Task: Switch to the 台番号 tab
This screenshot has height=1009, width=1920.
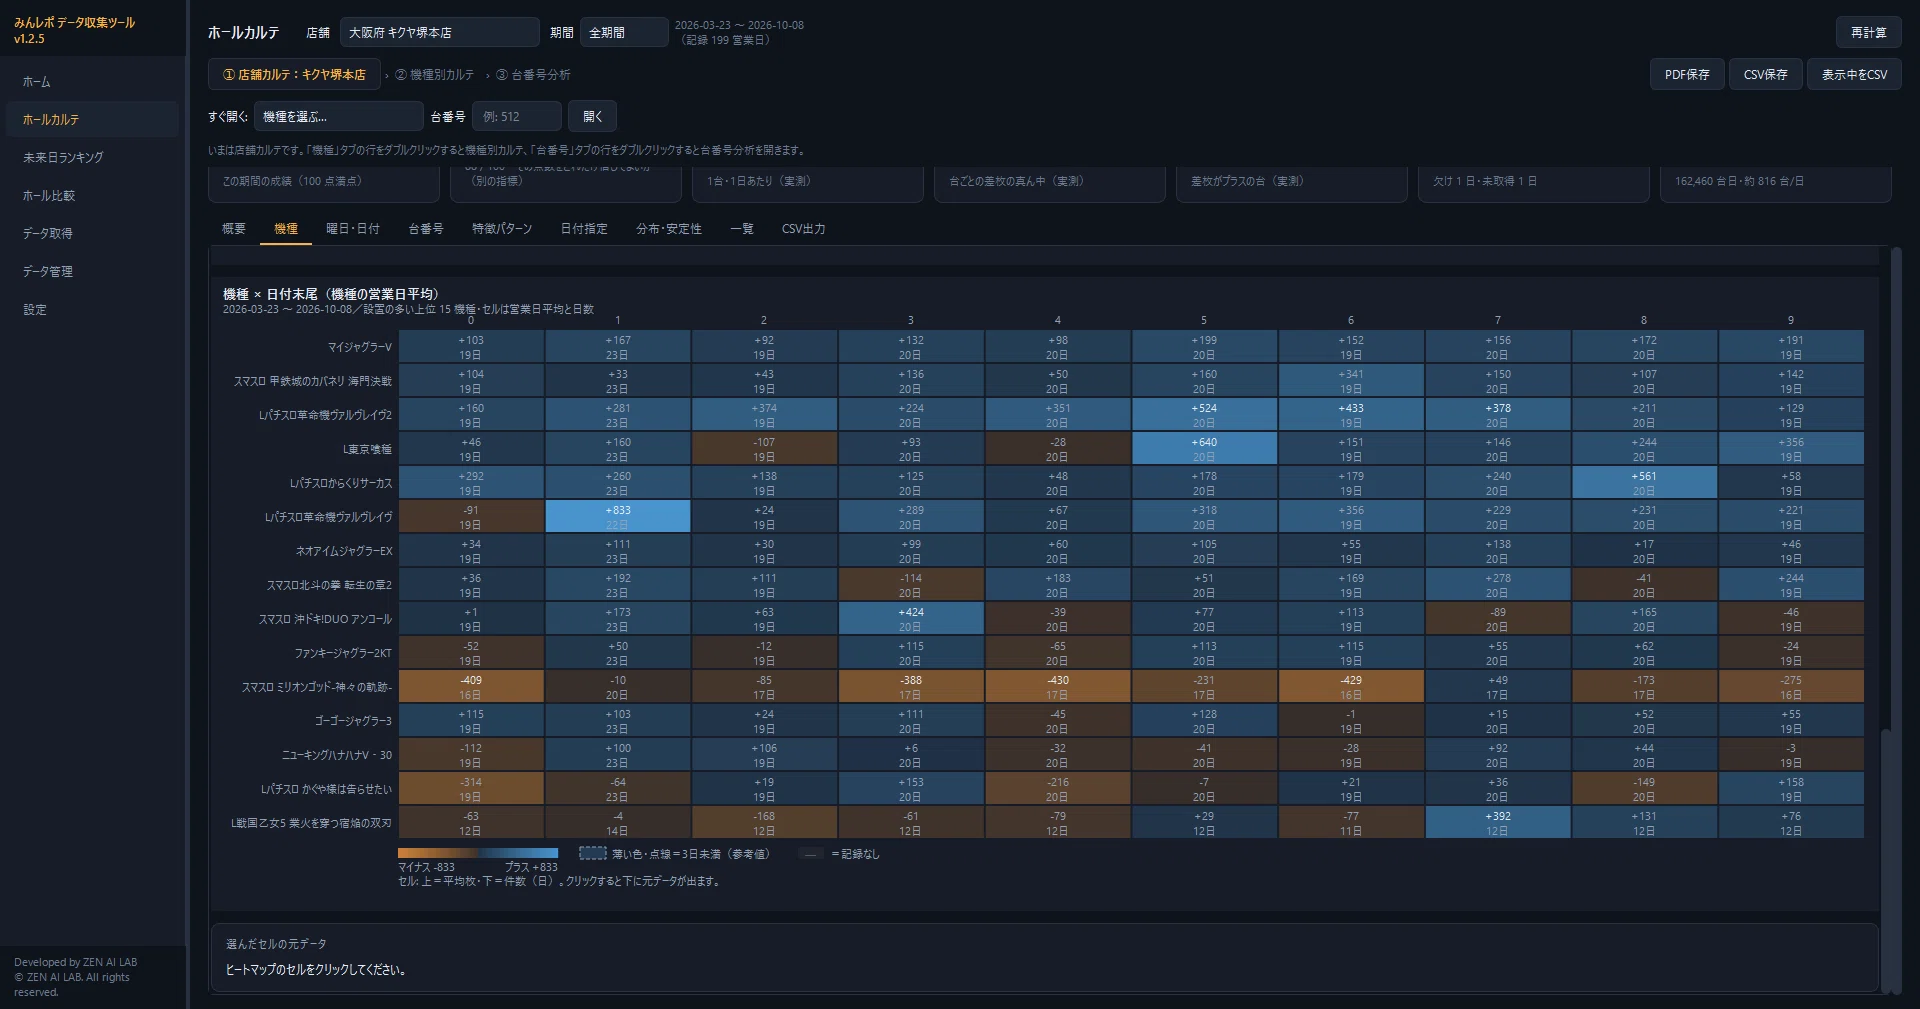Action: point(426,229)
